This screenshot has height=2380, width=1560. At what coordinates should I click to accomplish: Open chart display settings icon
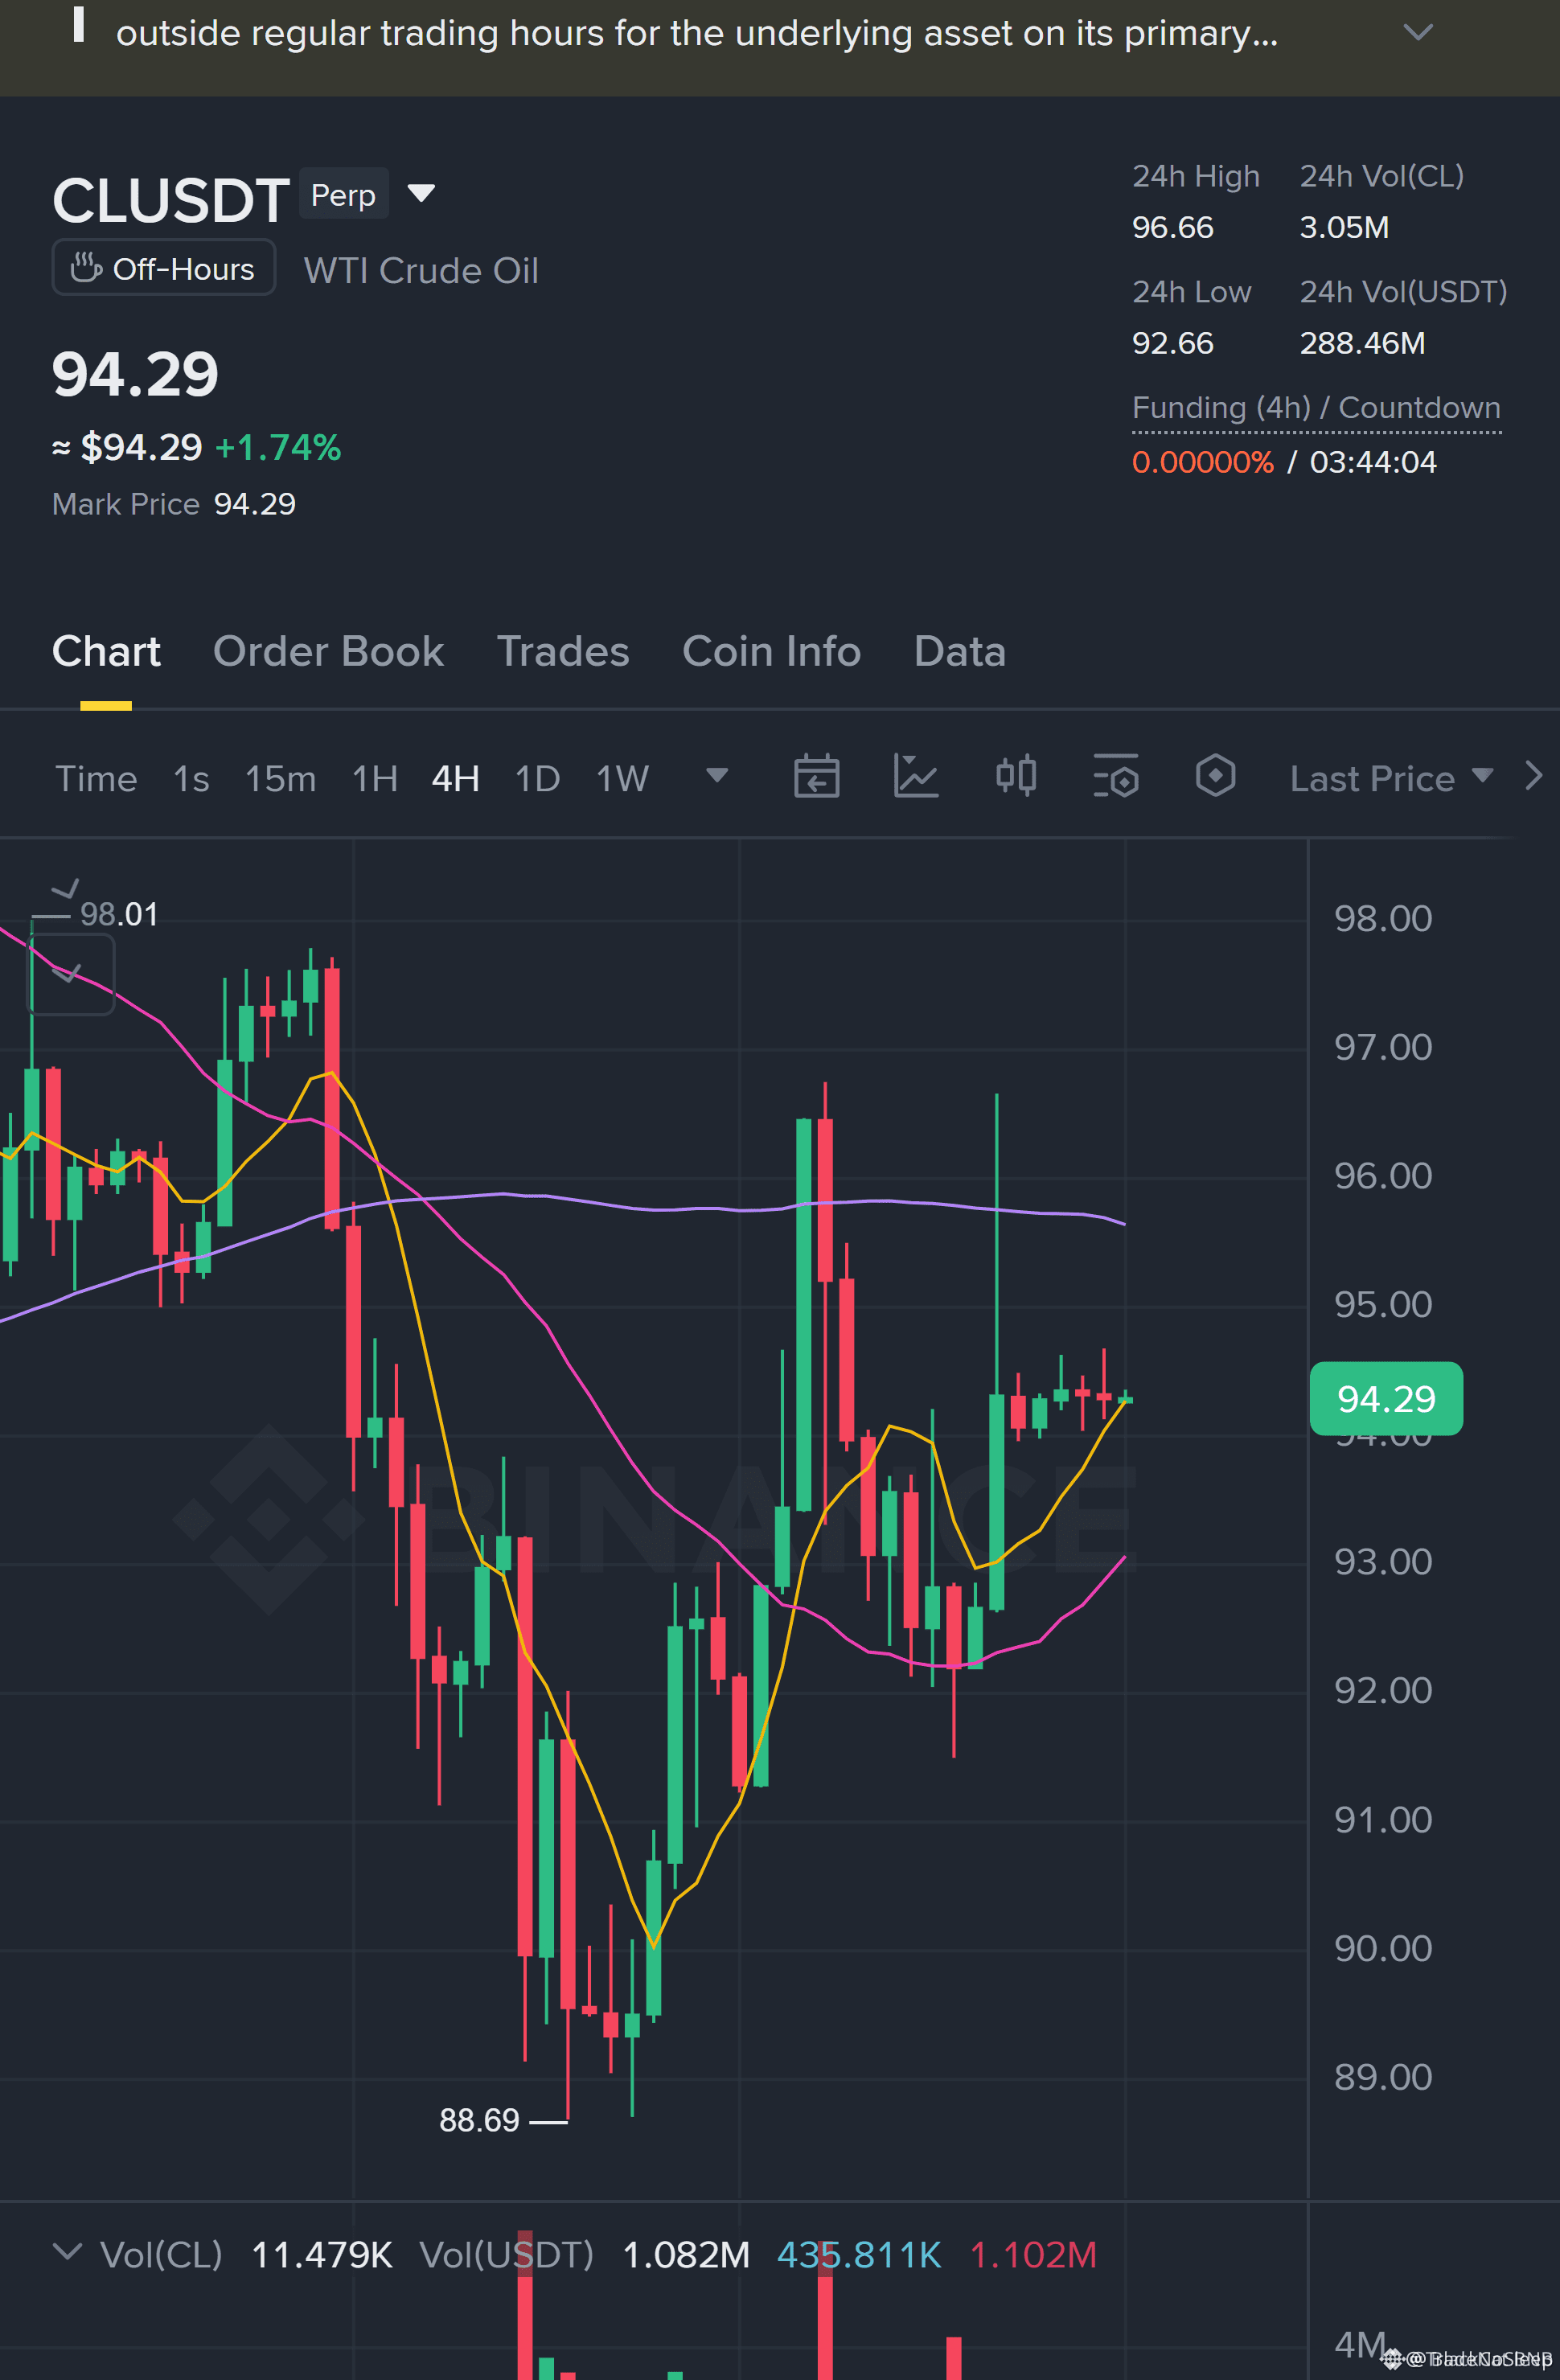click(x=1116, y=776)
